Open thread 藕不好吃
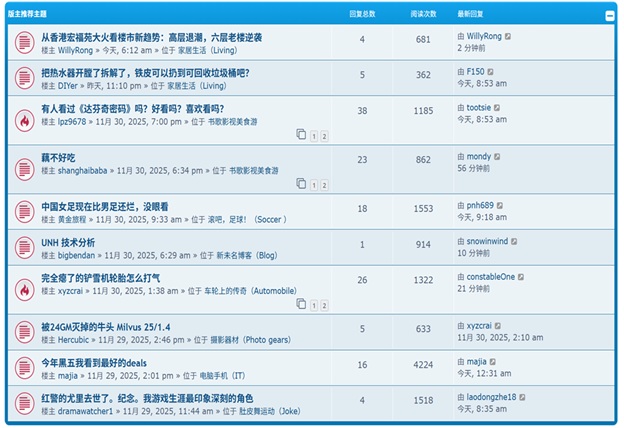The image size is (624, 428). click(58, 158)
